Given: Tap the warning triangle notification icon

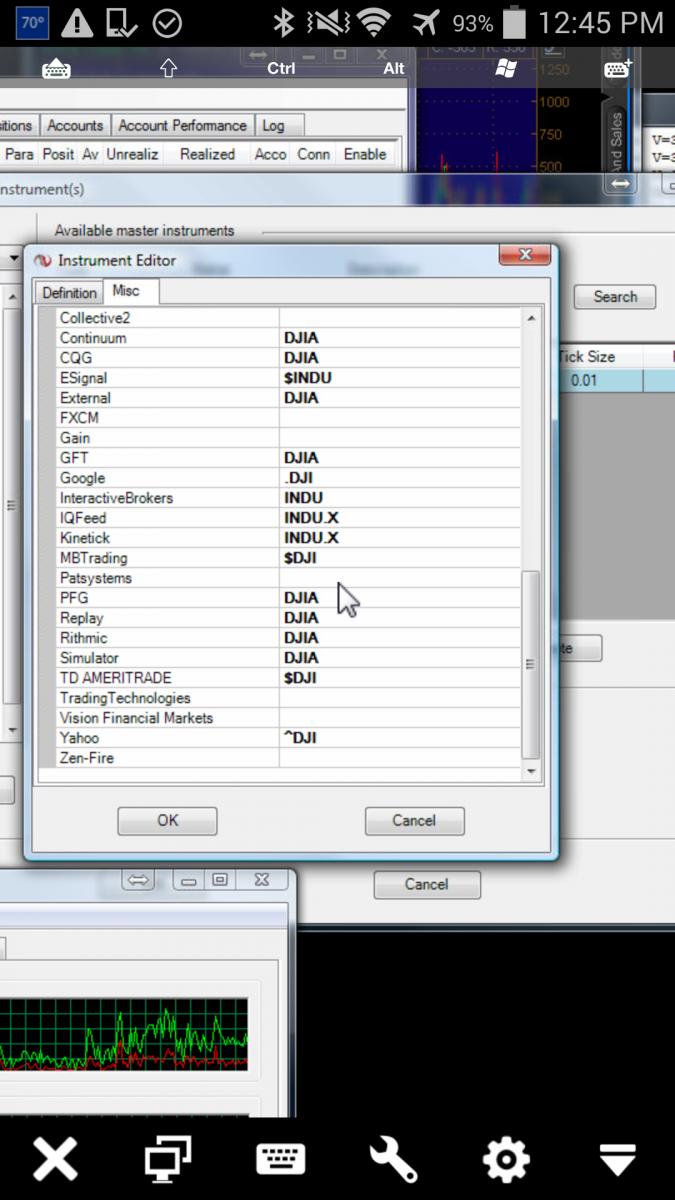Looking at the screenshot, I should tap(77, 23).
